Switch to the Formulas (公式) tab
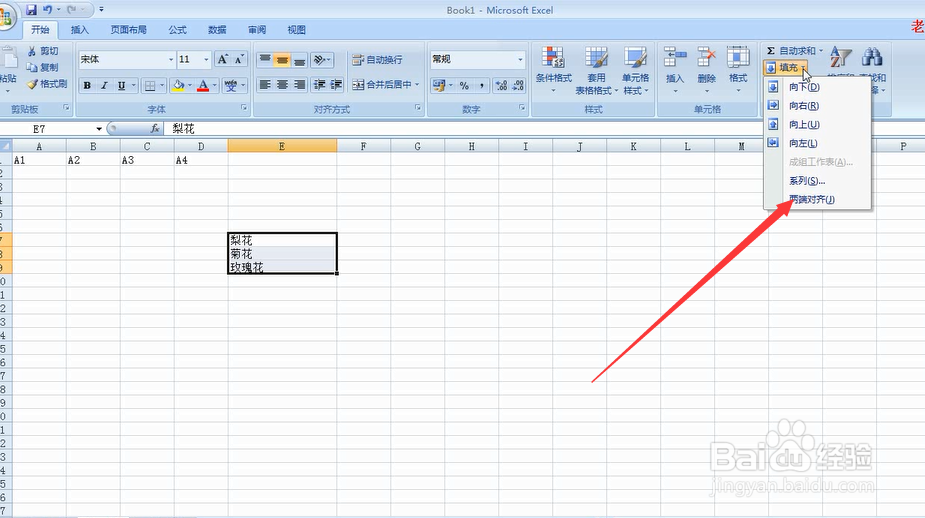The width and height of the screenshot is (925, 518). point(178,29)
